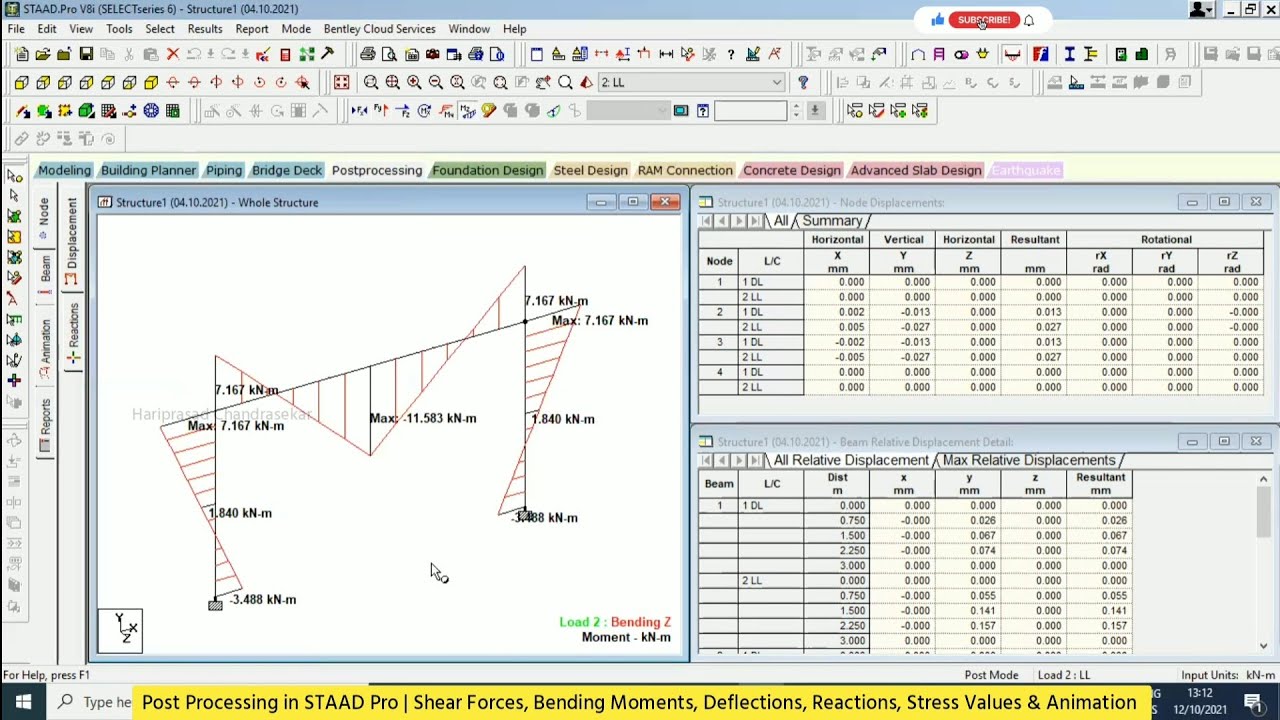Image resolution: width=1280 pixels, height=720 pixels.
Task: Open Print Preview from the toolbar
Action: 389,54
